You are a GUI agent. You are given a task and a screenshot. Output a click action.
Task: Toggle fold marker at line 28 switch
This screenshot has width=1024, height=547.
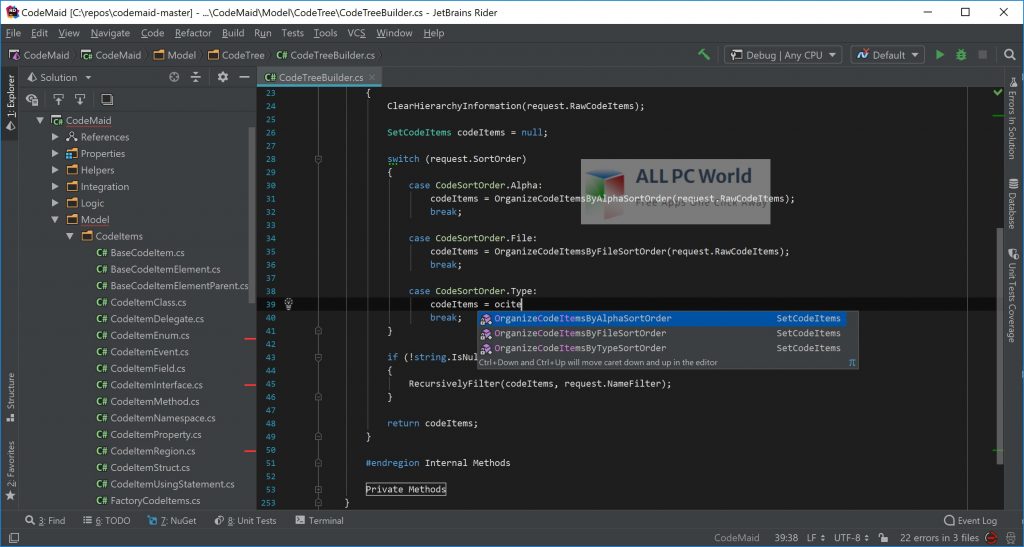[318, 159]
